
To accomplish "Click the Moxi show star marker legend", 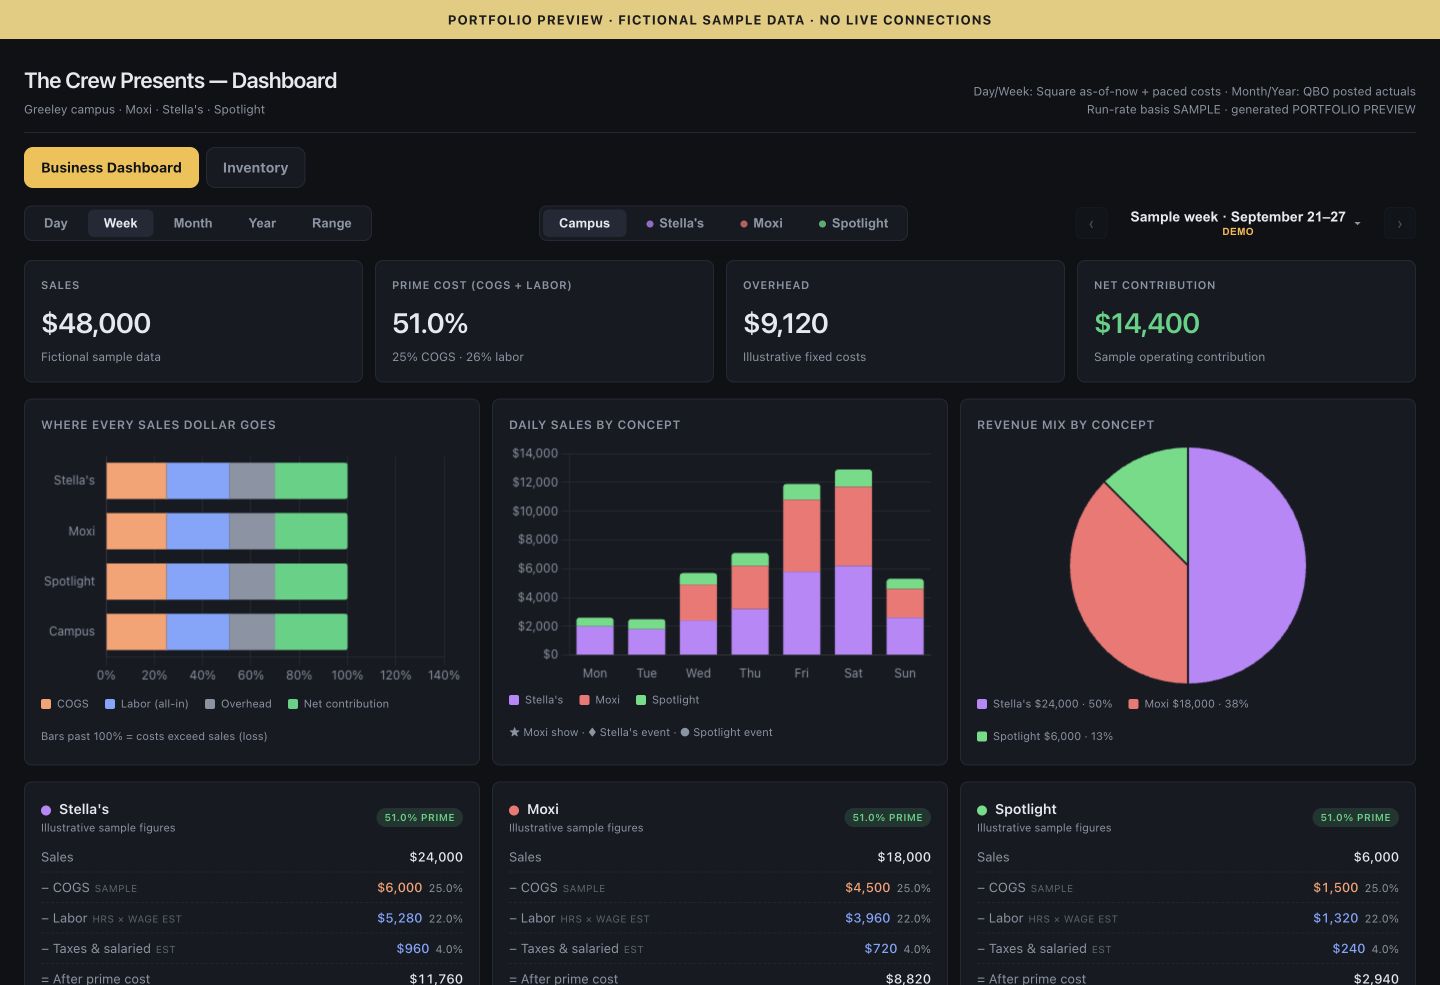I will 544,732.
